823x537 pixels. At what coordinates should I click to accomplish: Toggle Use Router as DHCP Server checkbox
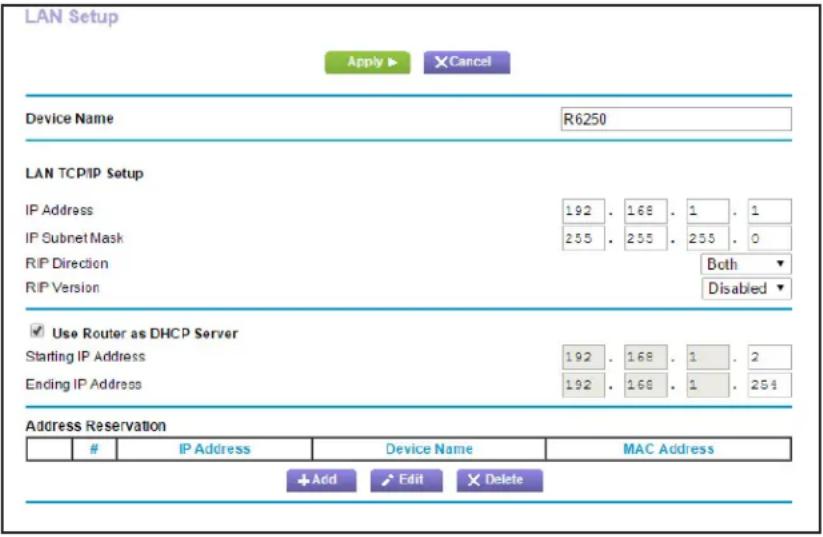[x=37, y=331]
